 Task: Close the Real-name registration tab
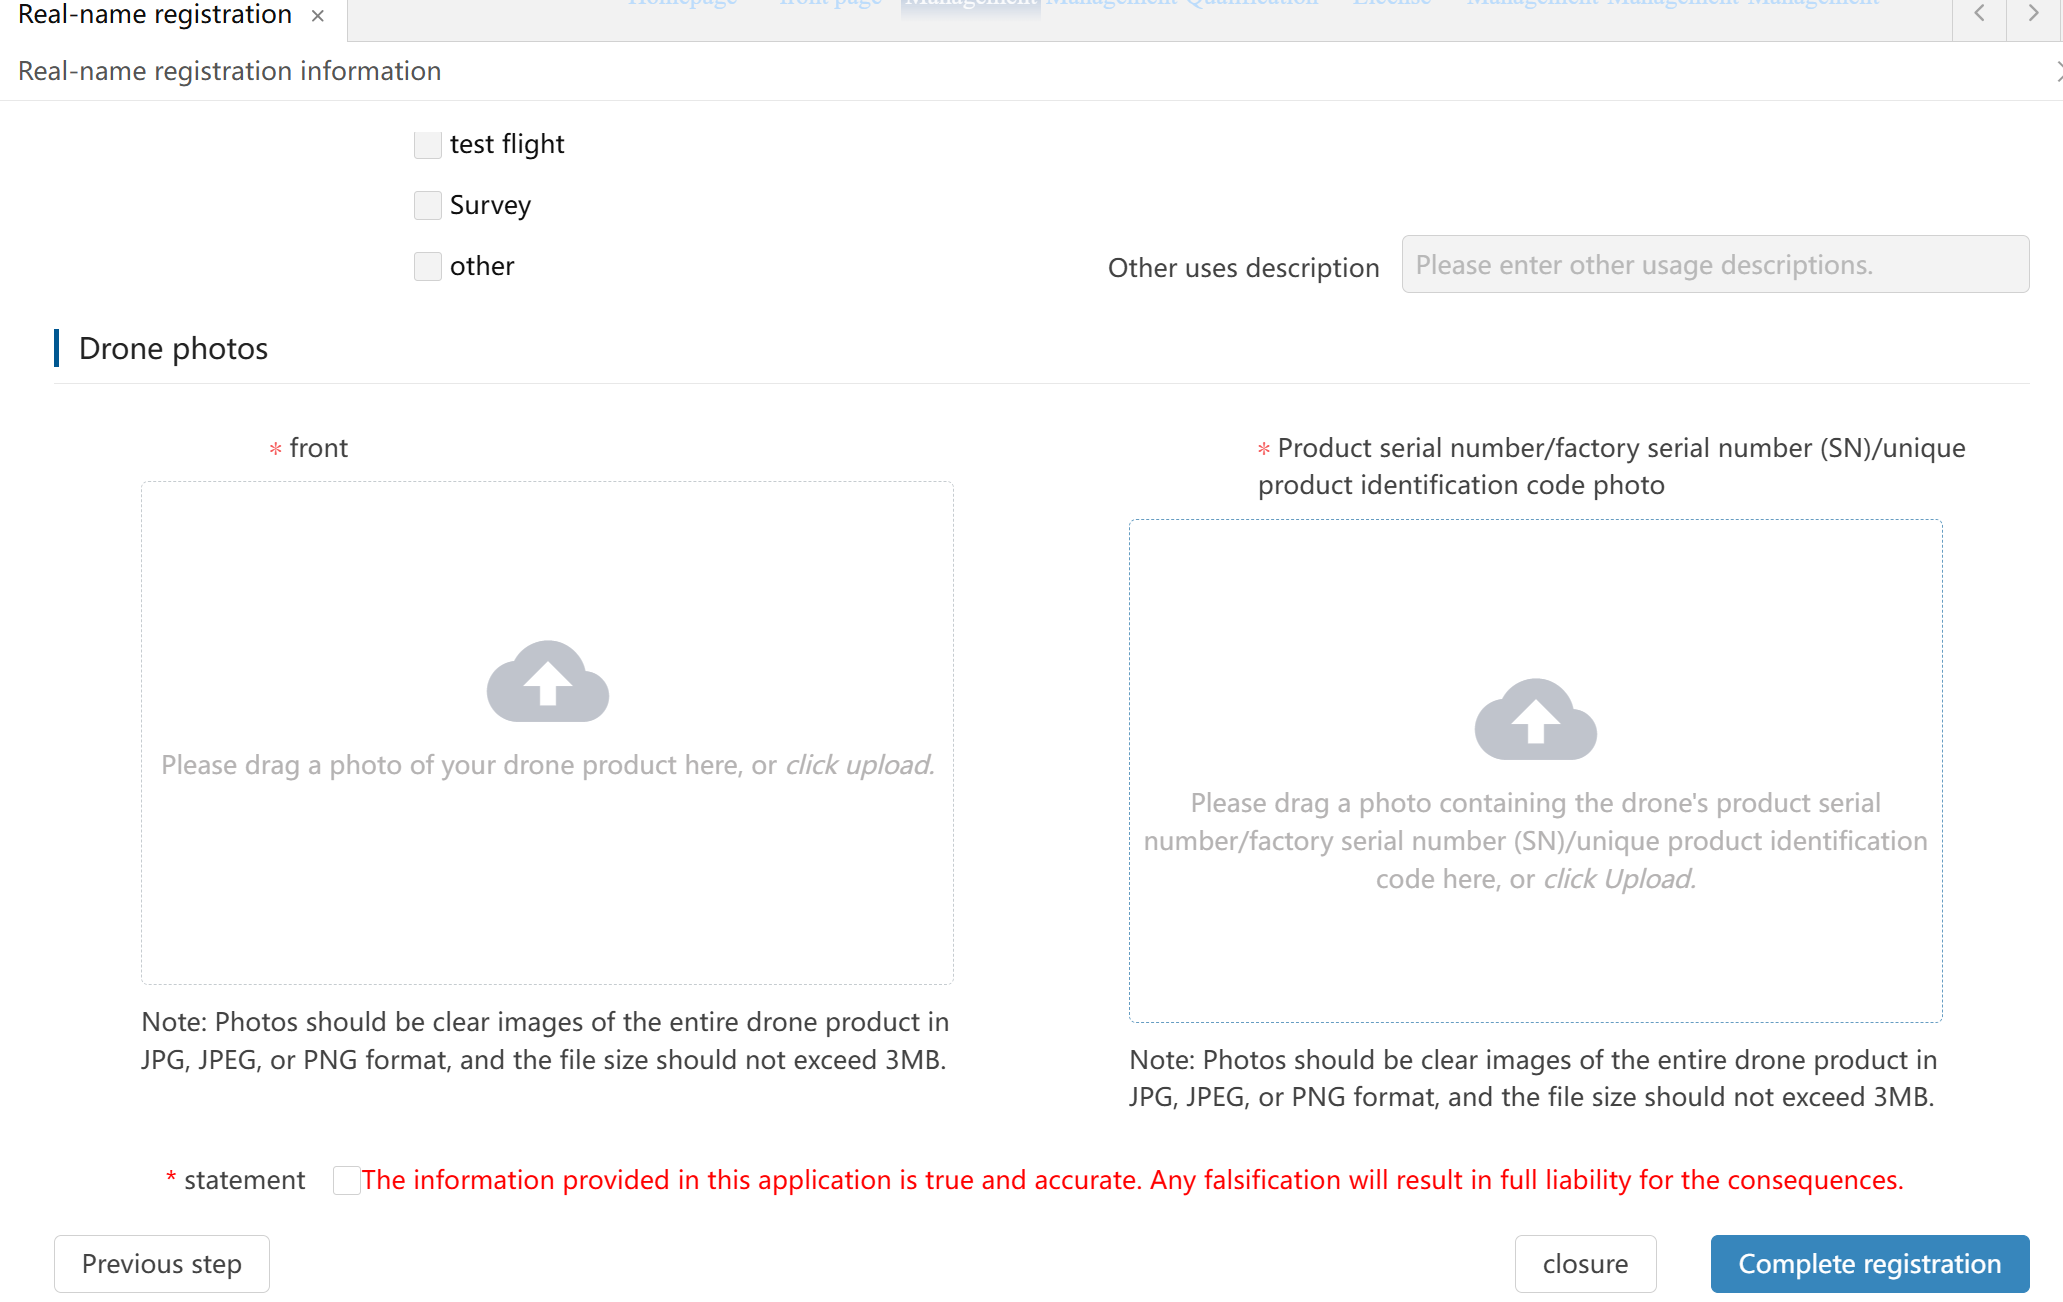[x=317, y=16]
